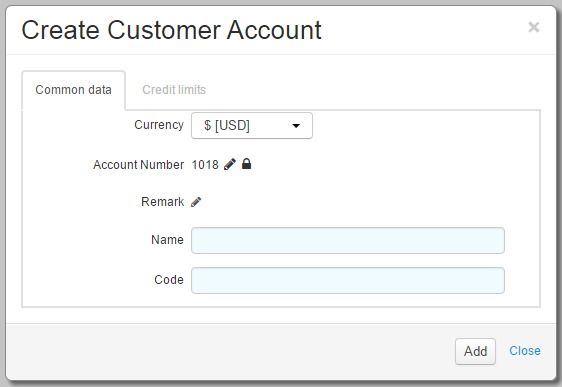This screenshot has height=387, width=562.
Task: Click the lock icon beside Account Number
Action: (x=247, y=164)
